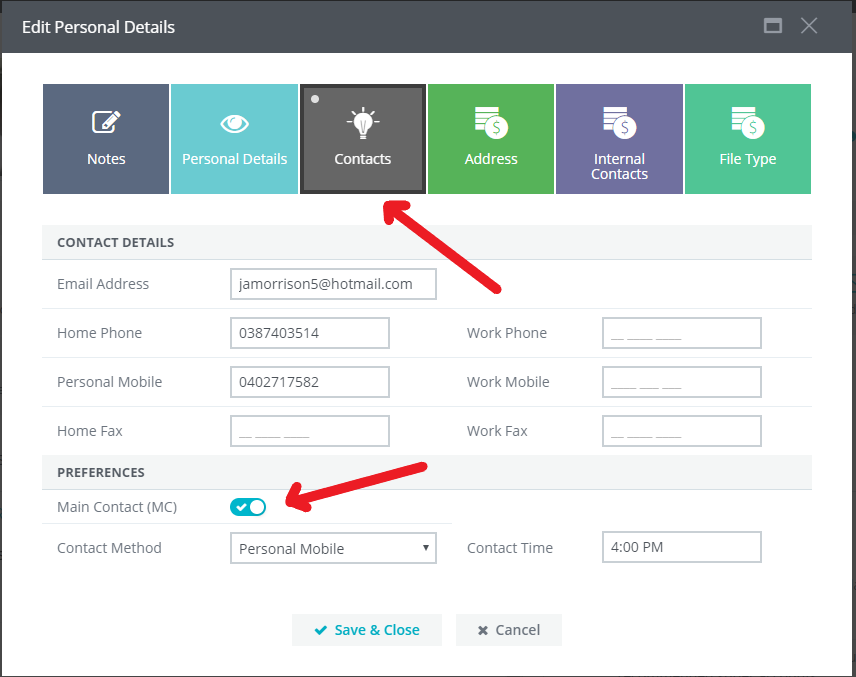Click the Contacts lightbulb icon
Screen dimensions: 856x677
click(362, 123)
